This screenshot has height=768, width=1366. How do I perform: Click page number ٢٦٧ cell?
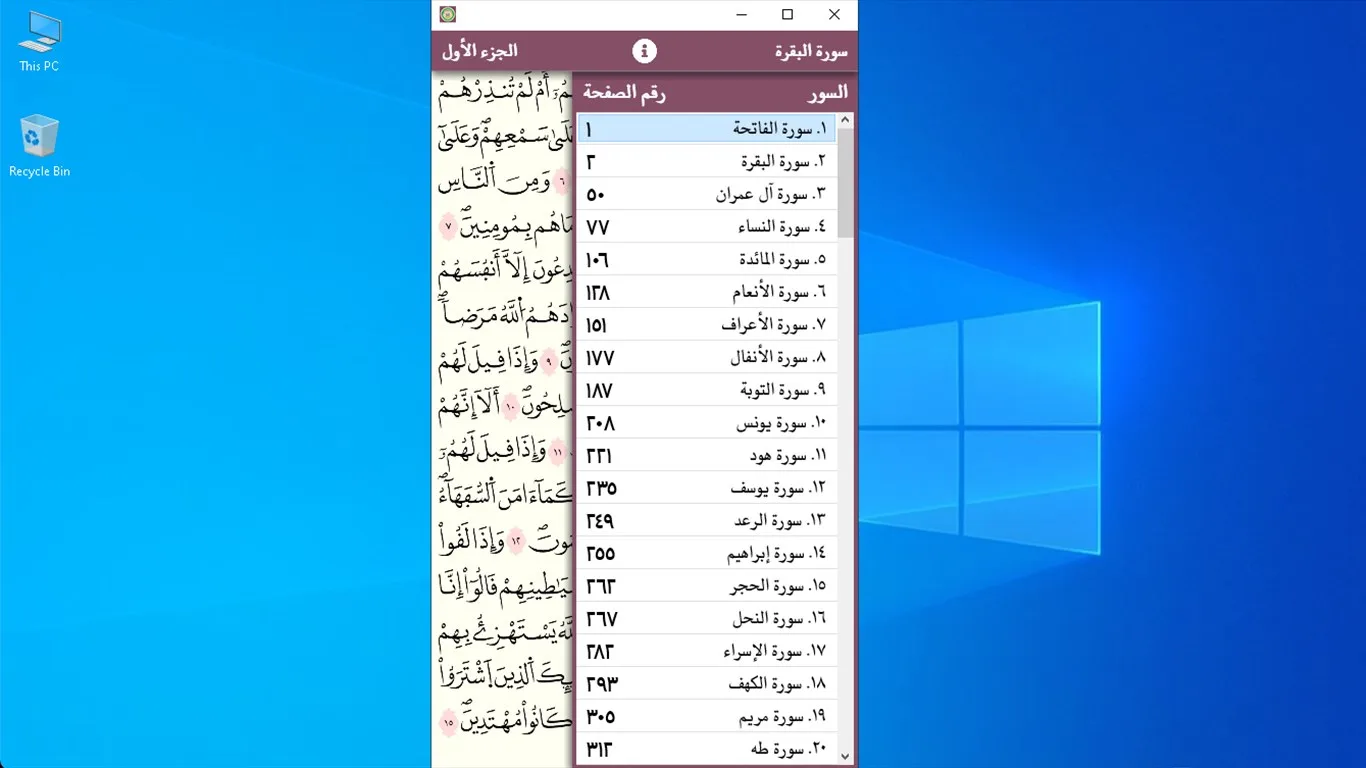tap(601, 619)
